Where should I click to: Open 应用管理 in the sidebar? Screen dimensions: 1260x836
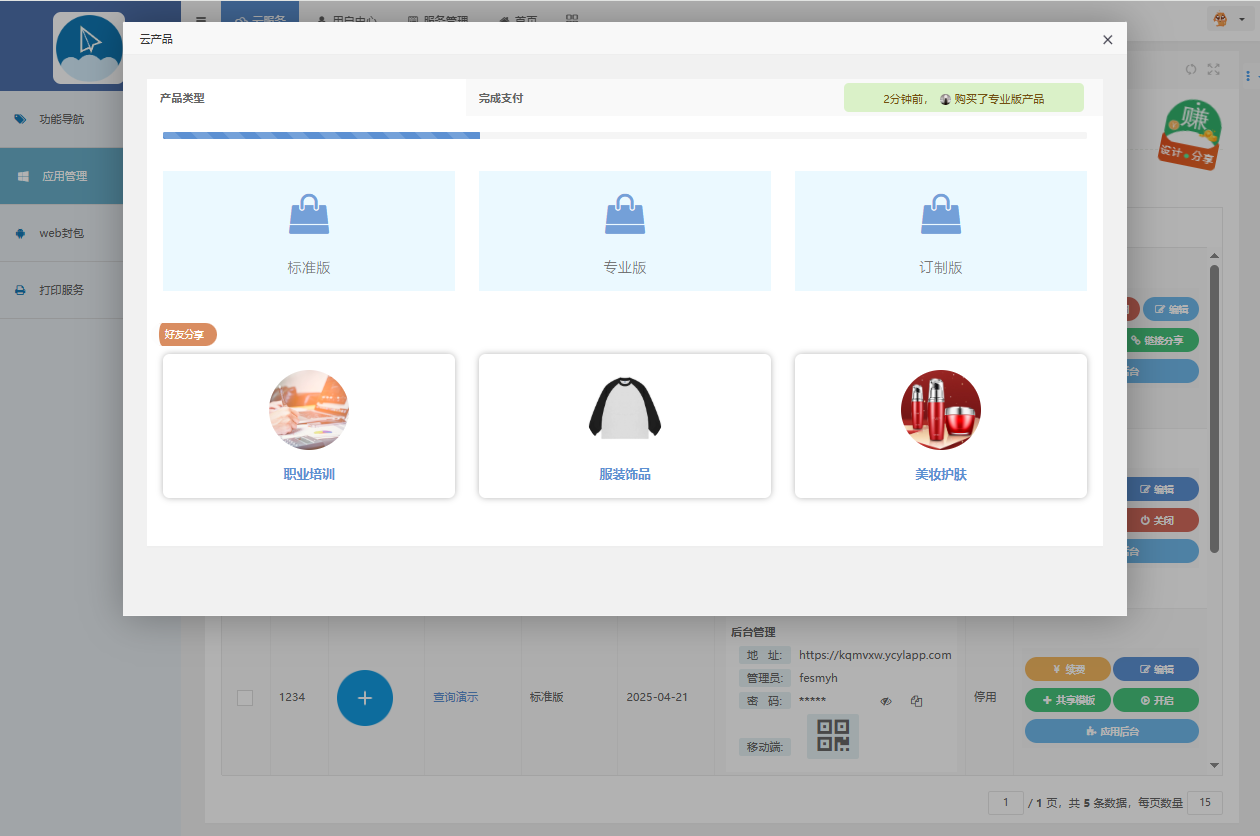point(62,176)
